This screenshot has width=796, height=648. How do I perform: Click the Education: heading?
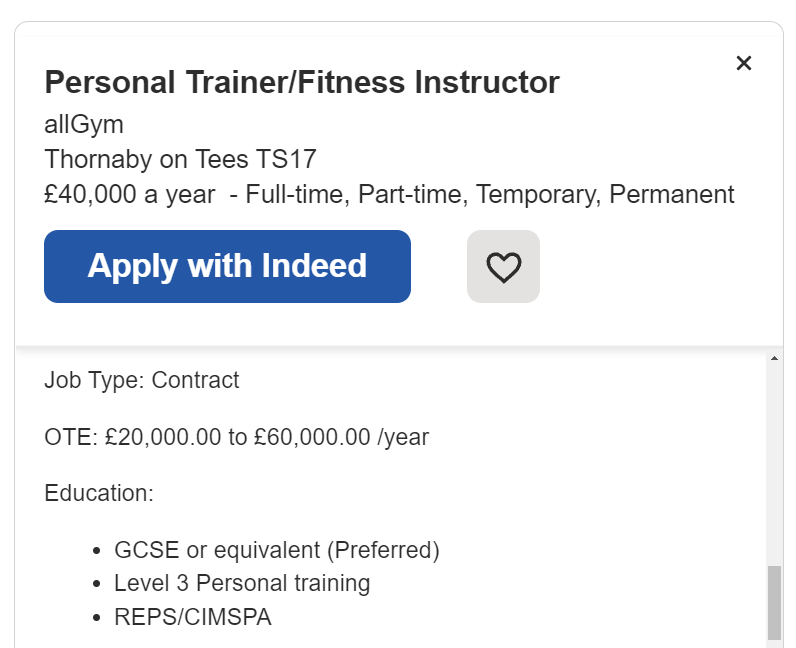[99, 493]
